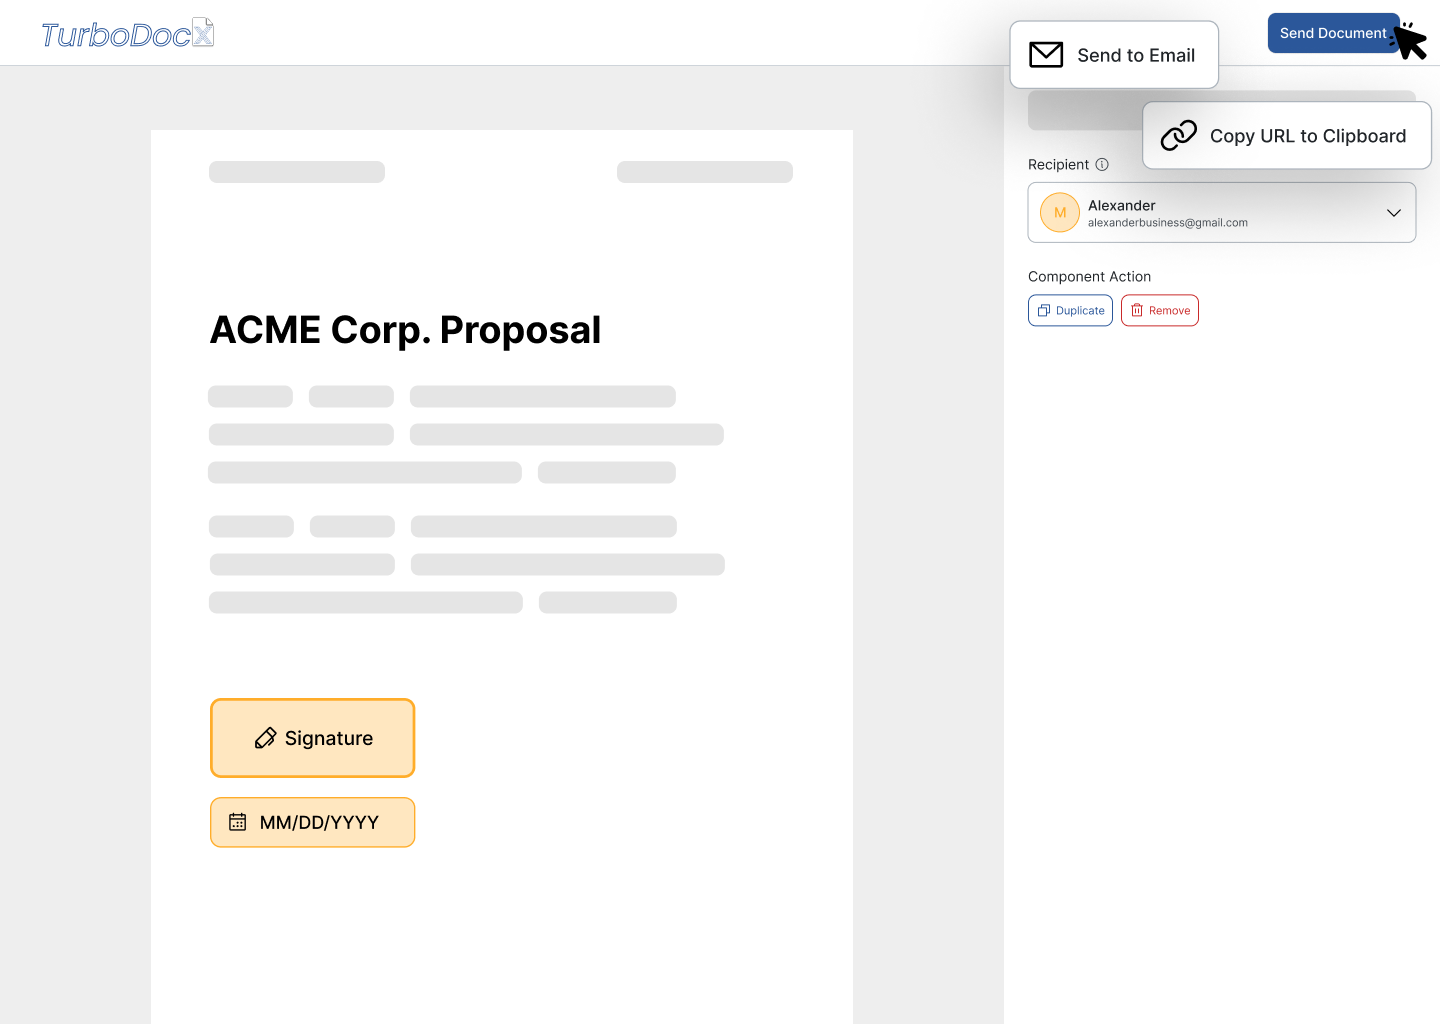Click the pen icon in the Signature field

265,738
